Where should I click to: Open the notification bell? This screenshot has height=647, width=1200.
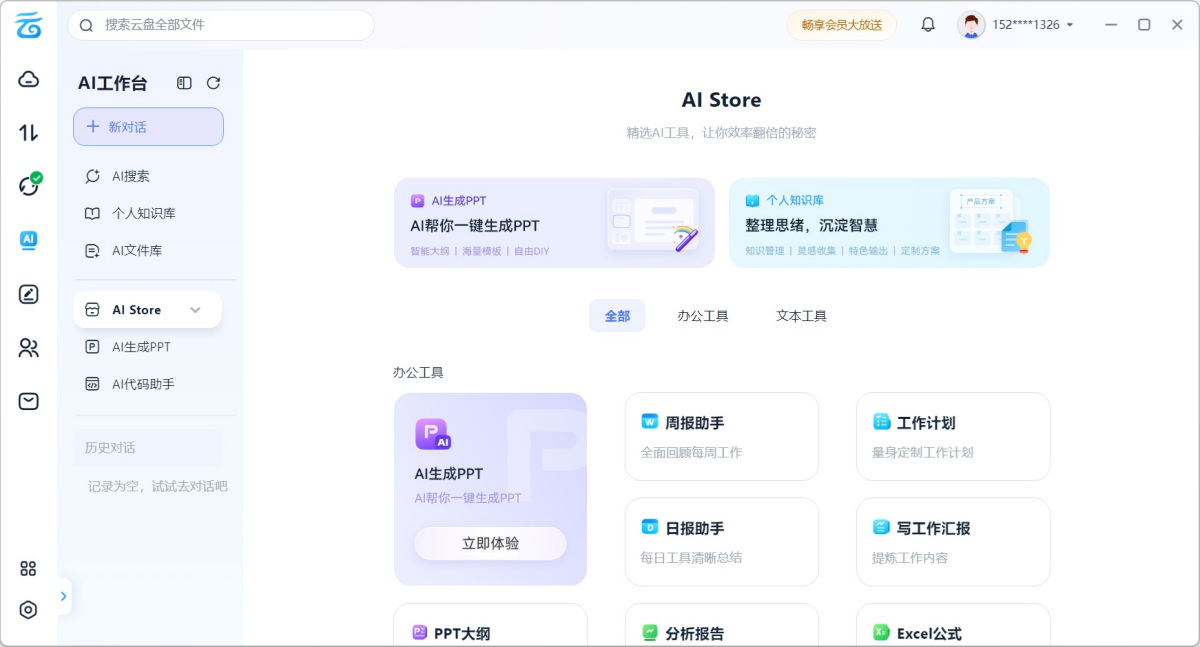click(928, 24)
